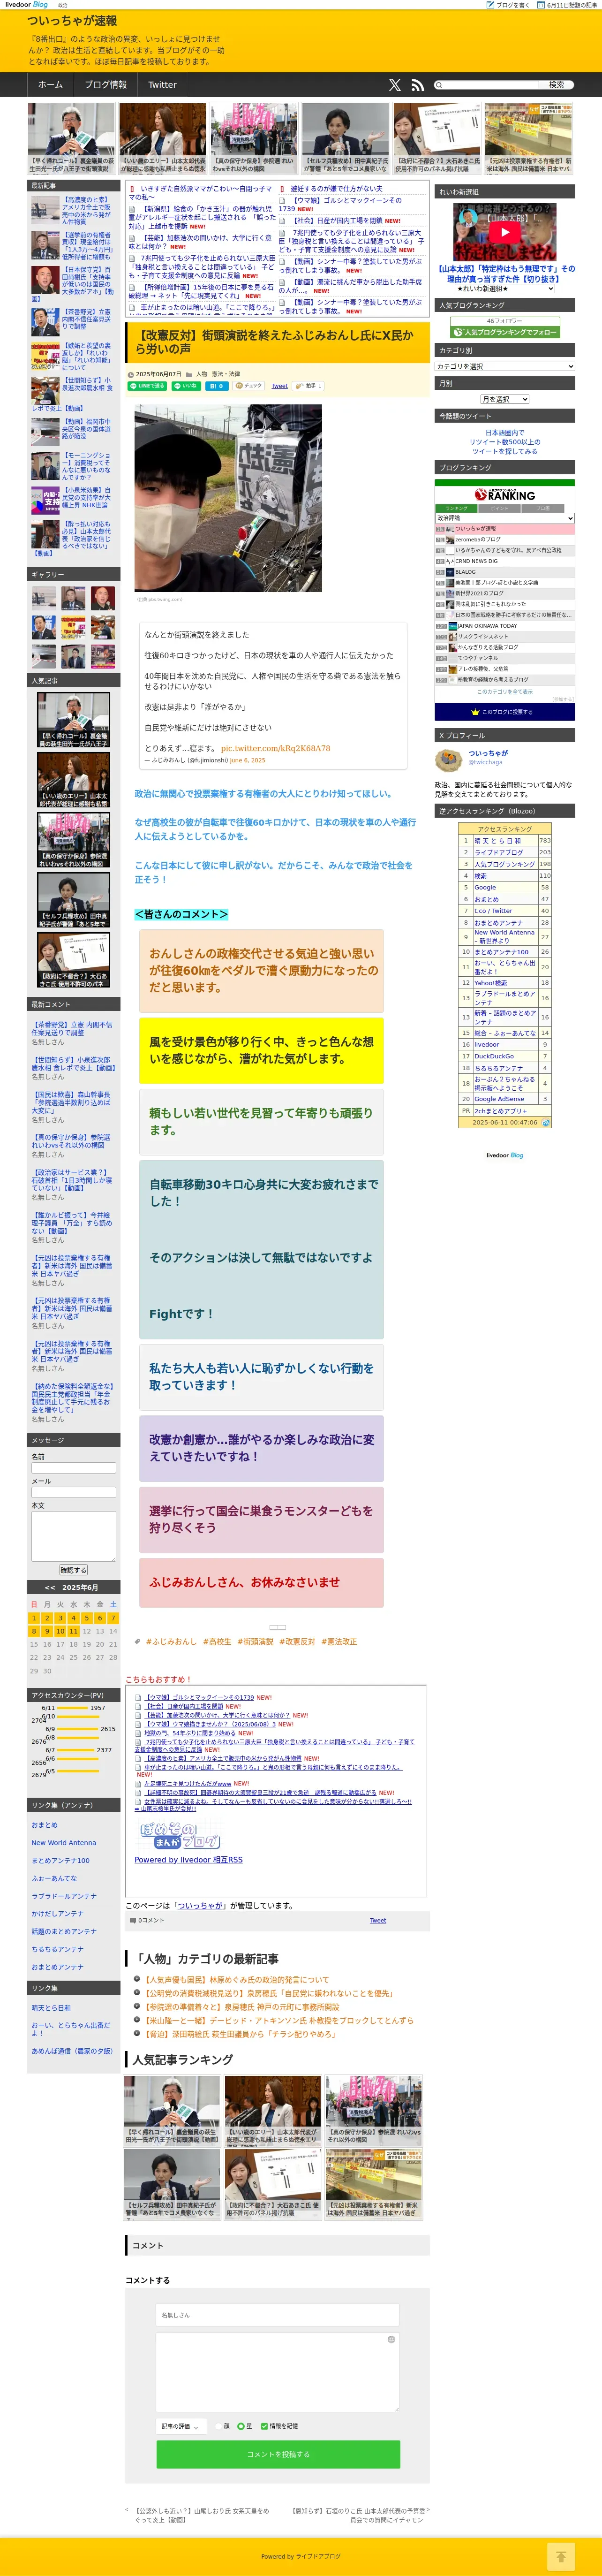Image resolution: width=602 pixels, height=2576 pixels.
Task: Click the large comment body textarea
Action: point(278,2371)
